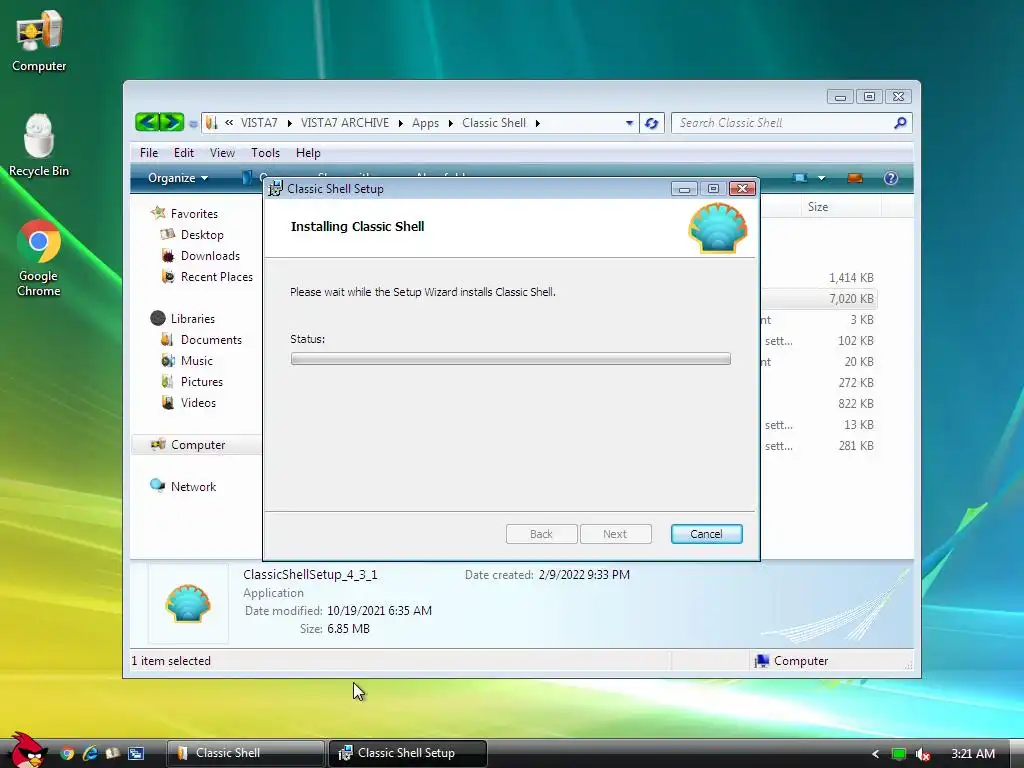Click Cancel in Classic Shell Setup
Screen dimensions: 1024x768
point(707,534)
